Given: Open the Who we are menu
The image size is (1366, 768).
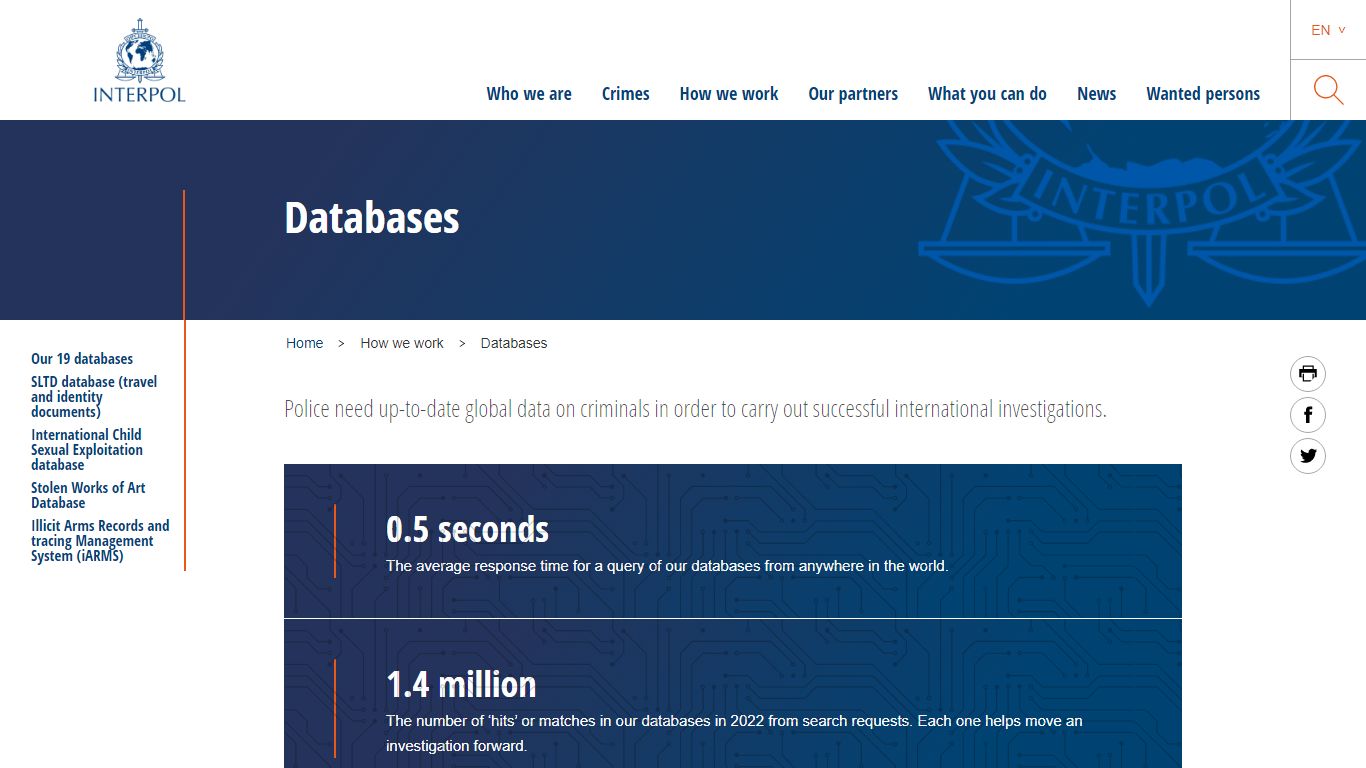Looking at the screenshot, I should coord(529,94).
